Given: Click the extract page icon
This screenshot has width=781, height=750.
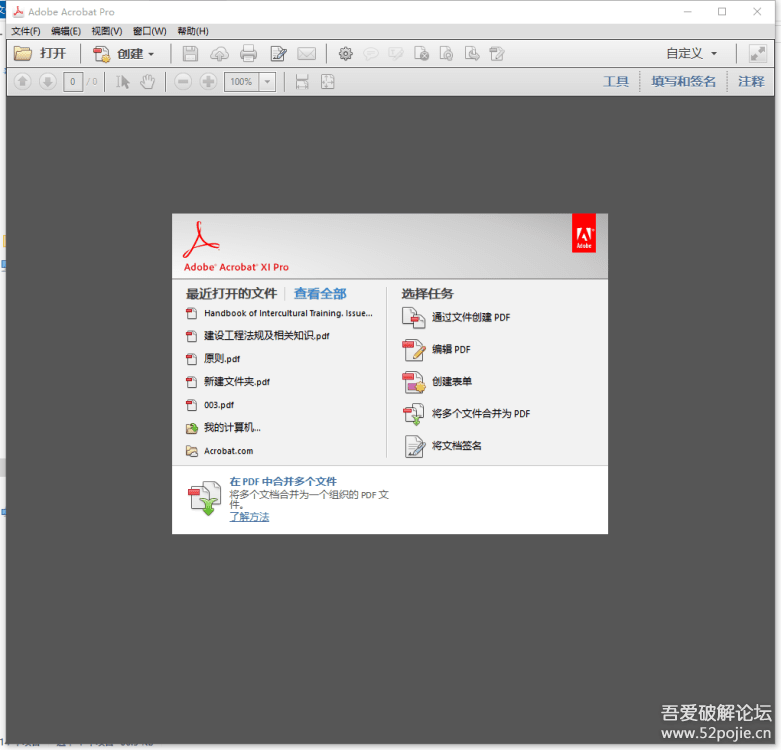Looking at the screenshot, I should [x=472, y=54].
